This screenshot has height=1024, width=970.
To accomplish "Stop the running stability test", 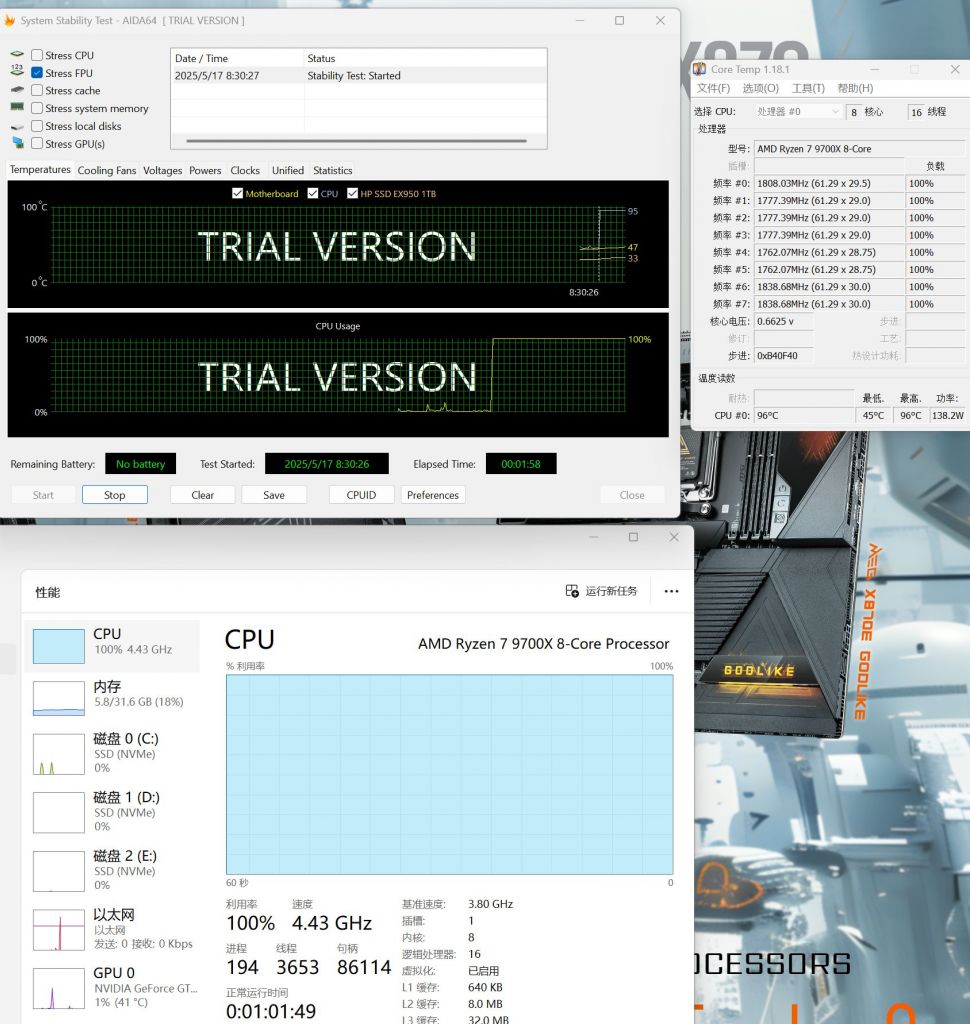I will [115, 495].
